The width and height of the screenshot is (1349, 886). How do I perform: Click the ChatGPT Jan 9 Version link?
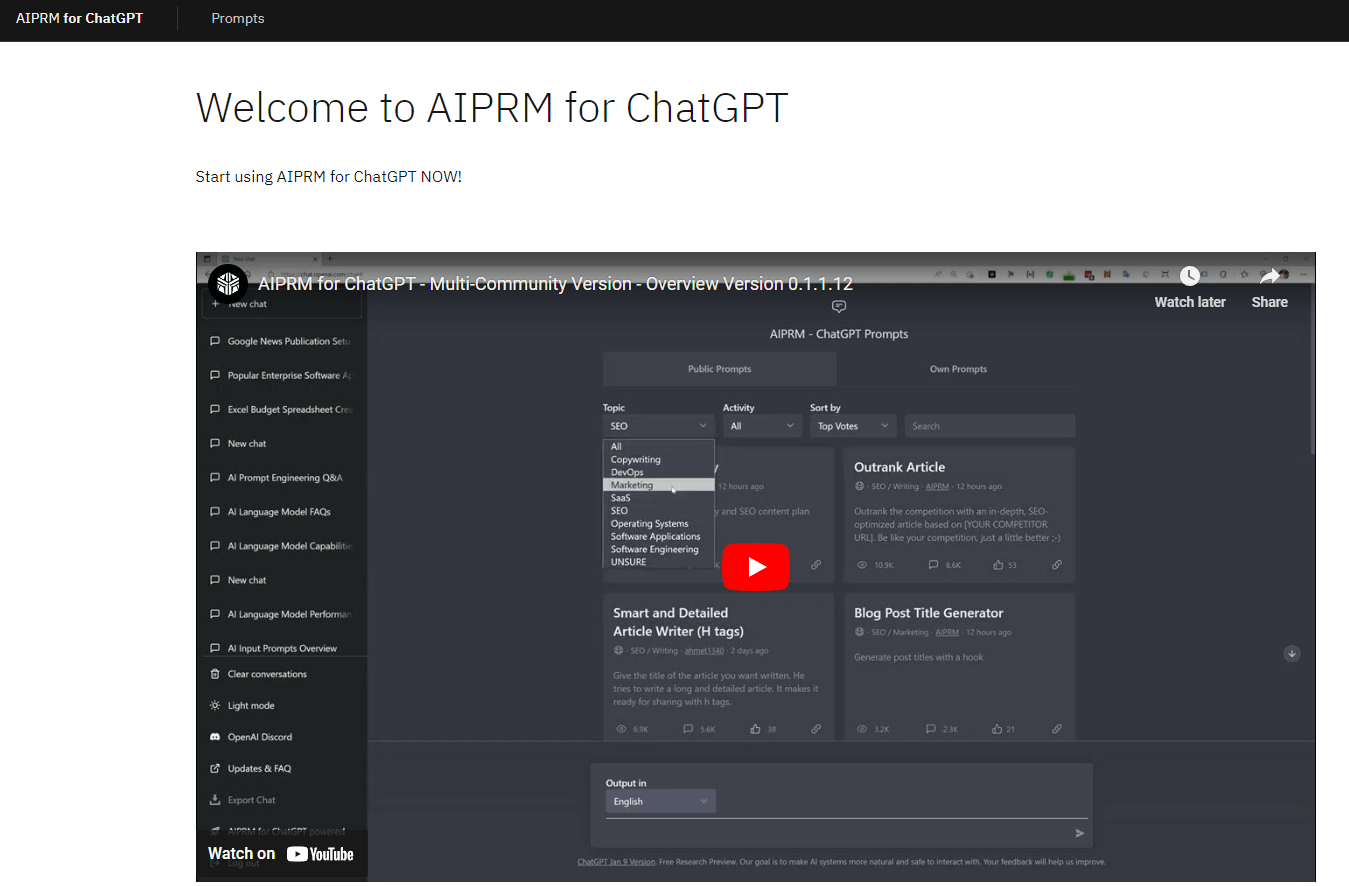pos(616,862)
